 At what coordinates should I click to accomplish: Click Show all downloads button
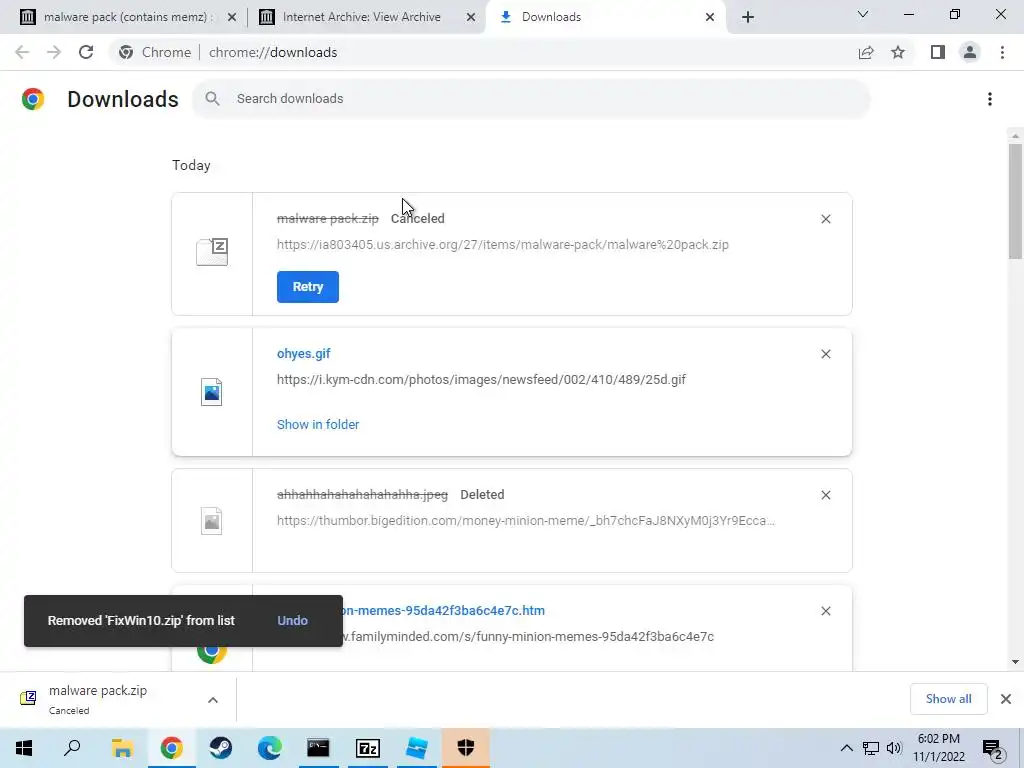point(948,699)
